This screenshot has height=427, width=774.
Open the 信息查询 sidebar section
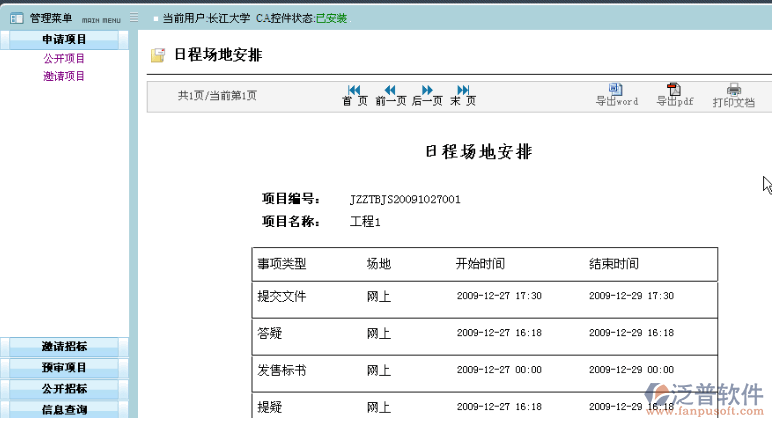(x=64, y=409)
